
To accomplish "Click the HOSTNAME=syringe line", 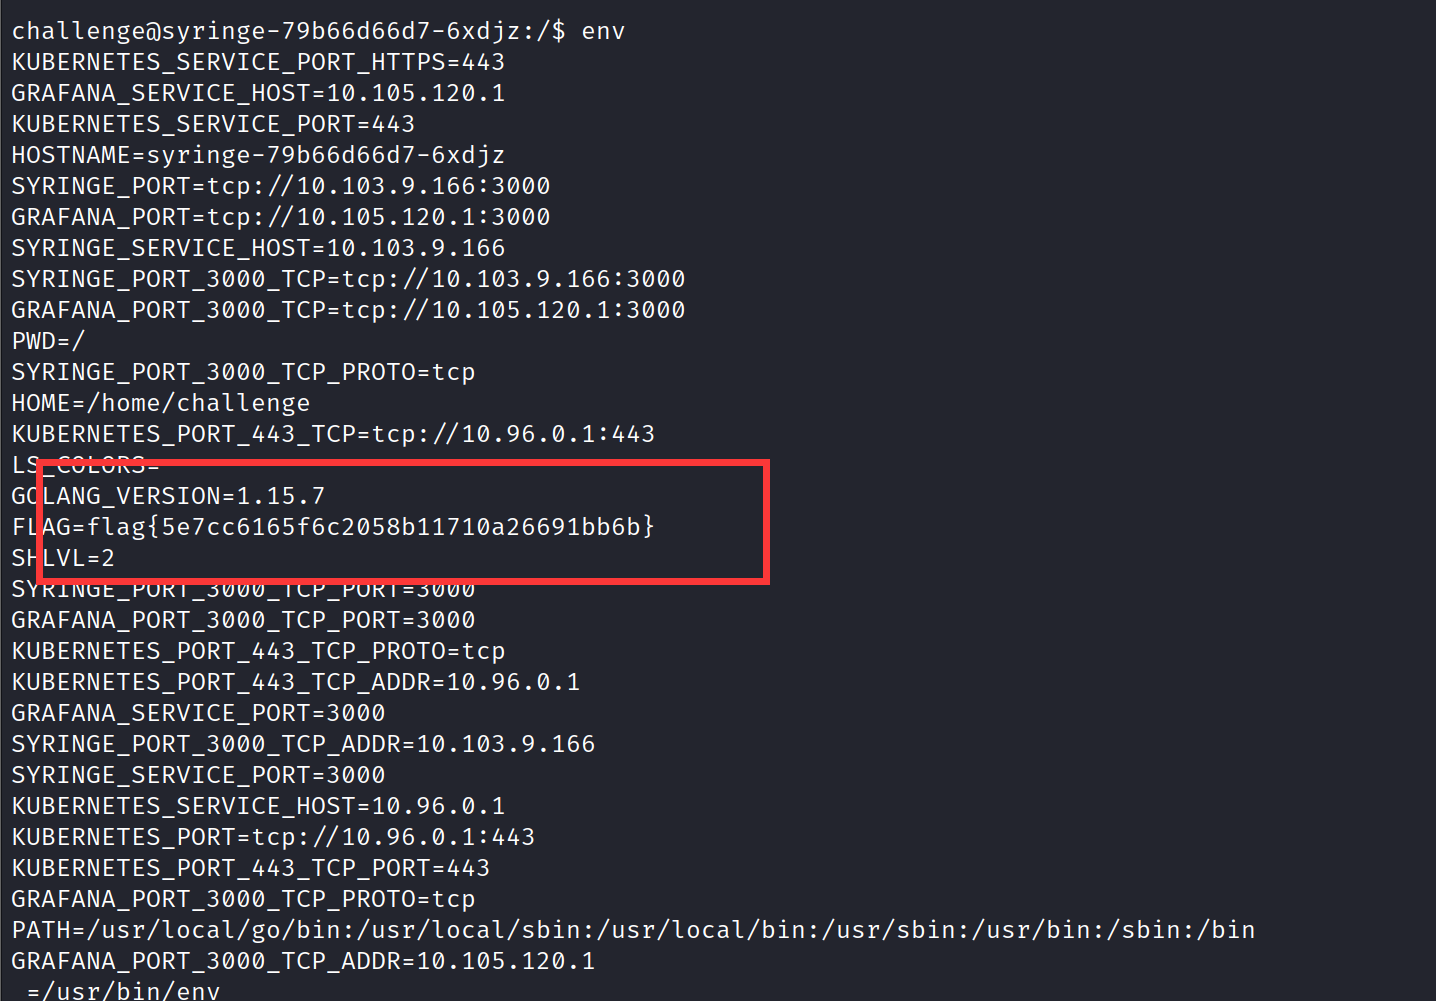I will [x=258, y=155].
